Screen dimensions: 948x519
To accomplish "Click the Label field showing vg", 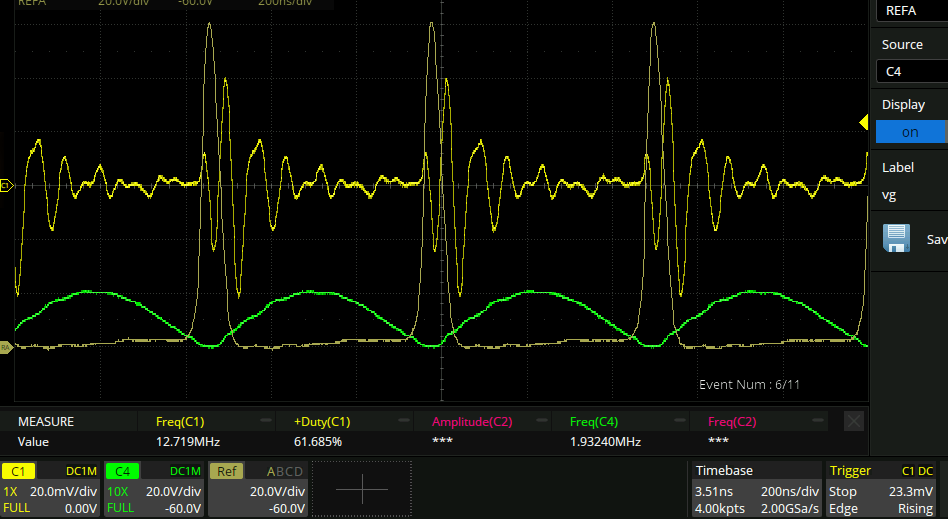I will (x=909, y=195).
